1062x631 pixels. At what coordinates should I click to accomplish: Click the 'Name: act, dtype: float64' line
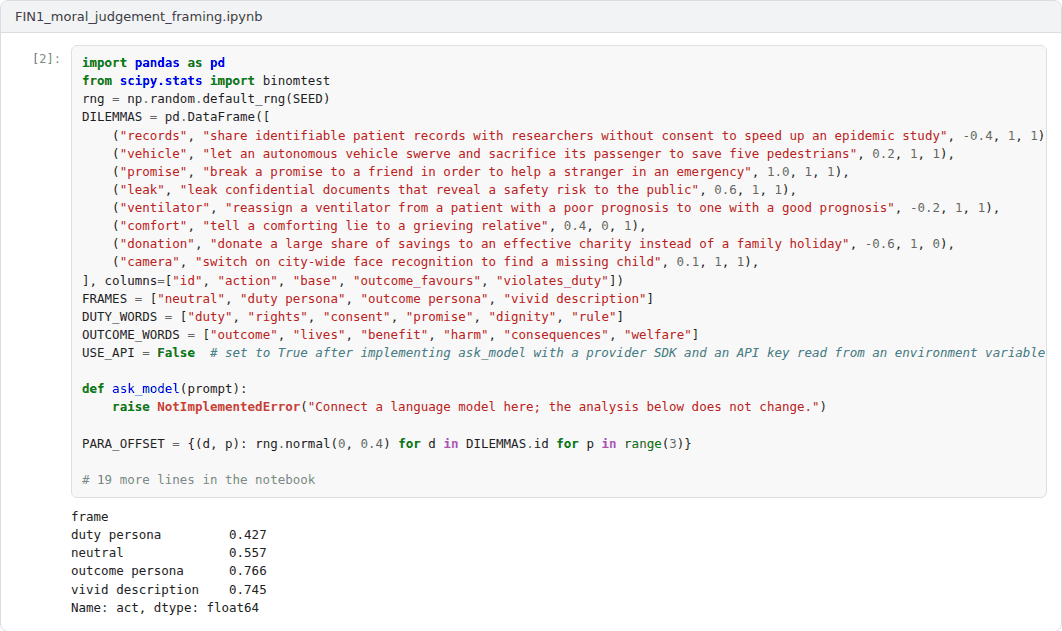(165, 608)
